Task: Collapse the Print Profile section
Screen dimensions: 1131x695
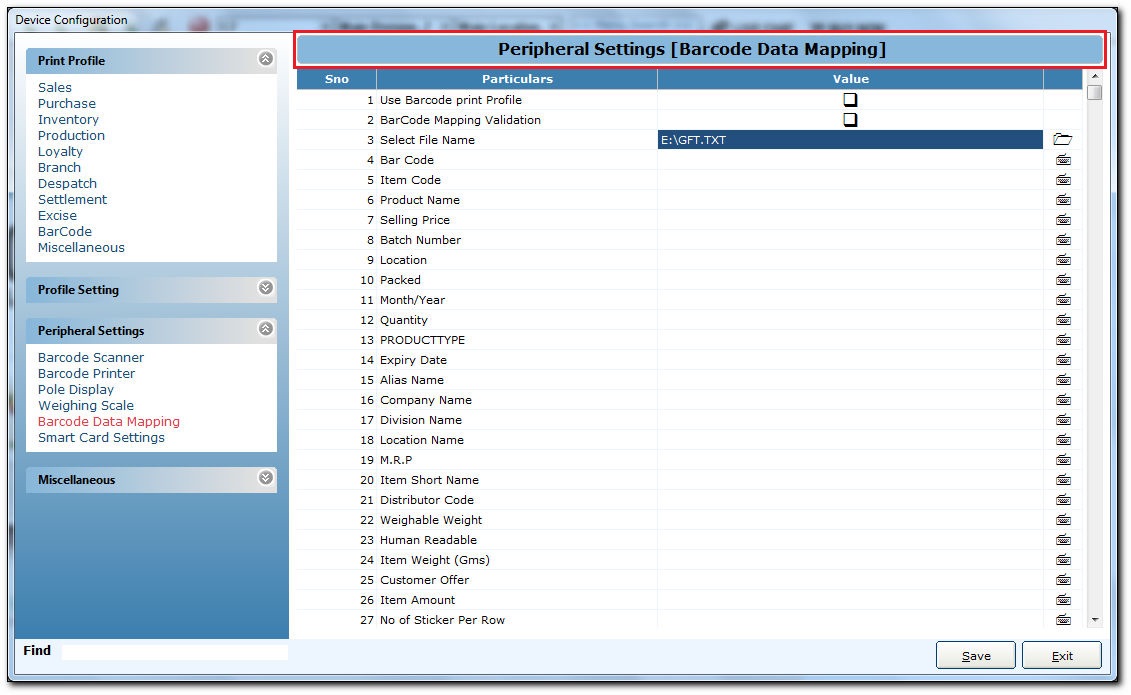Action: click(265, 58)
